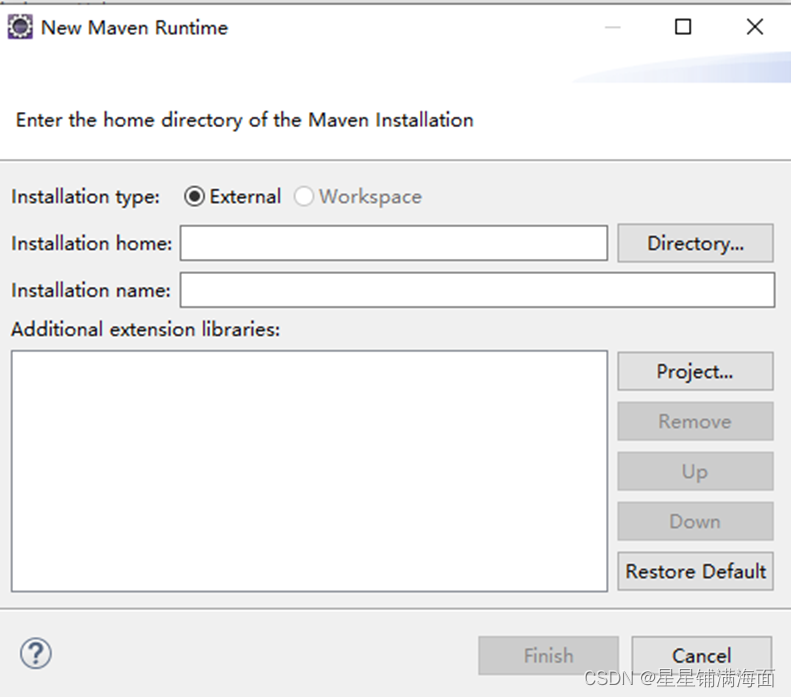Close the New Maven Runtime window
The image size is (791, 697).
[755, 27]
